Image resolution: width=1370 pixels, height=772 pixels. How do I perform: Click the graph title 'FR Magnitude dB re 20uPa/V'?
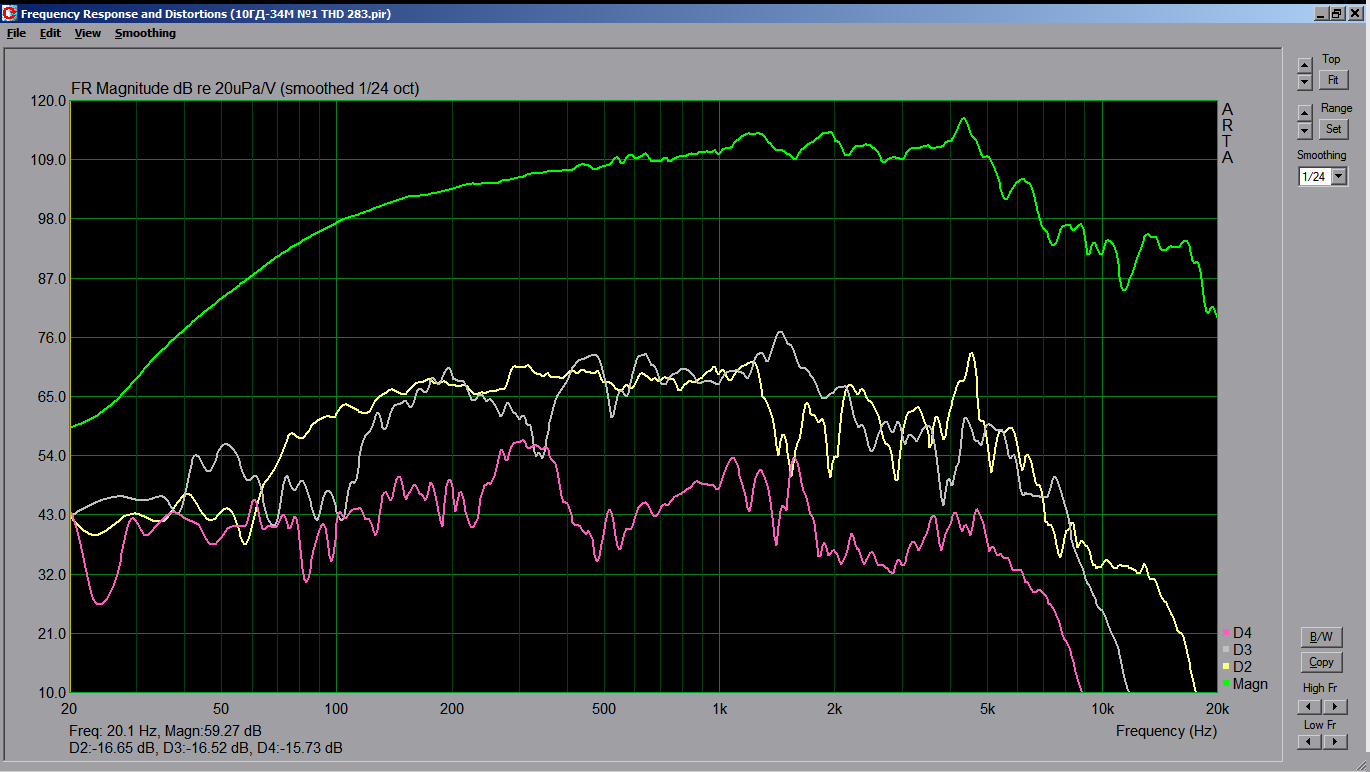(x=174, y=89)
